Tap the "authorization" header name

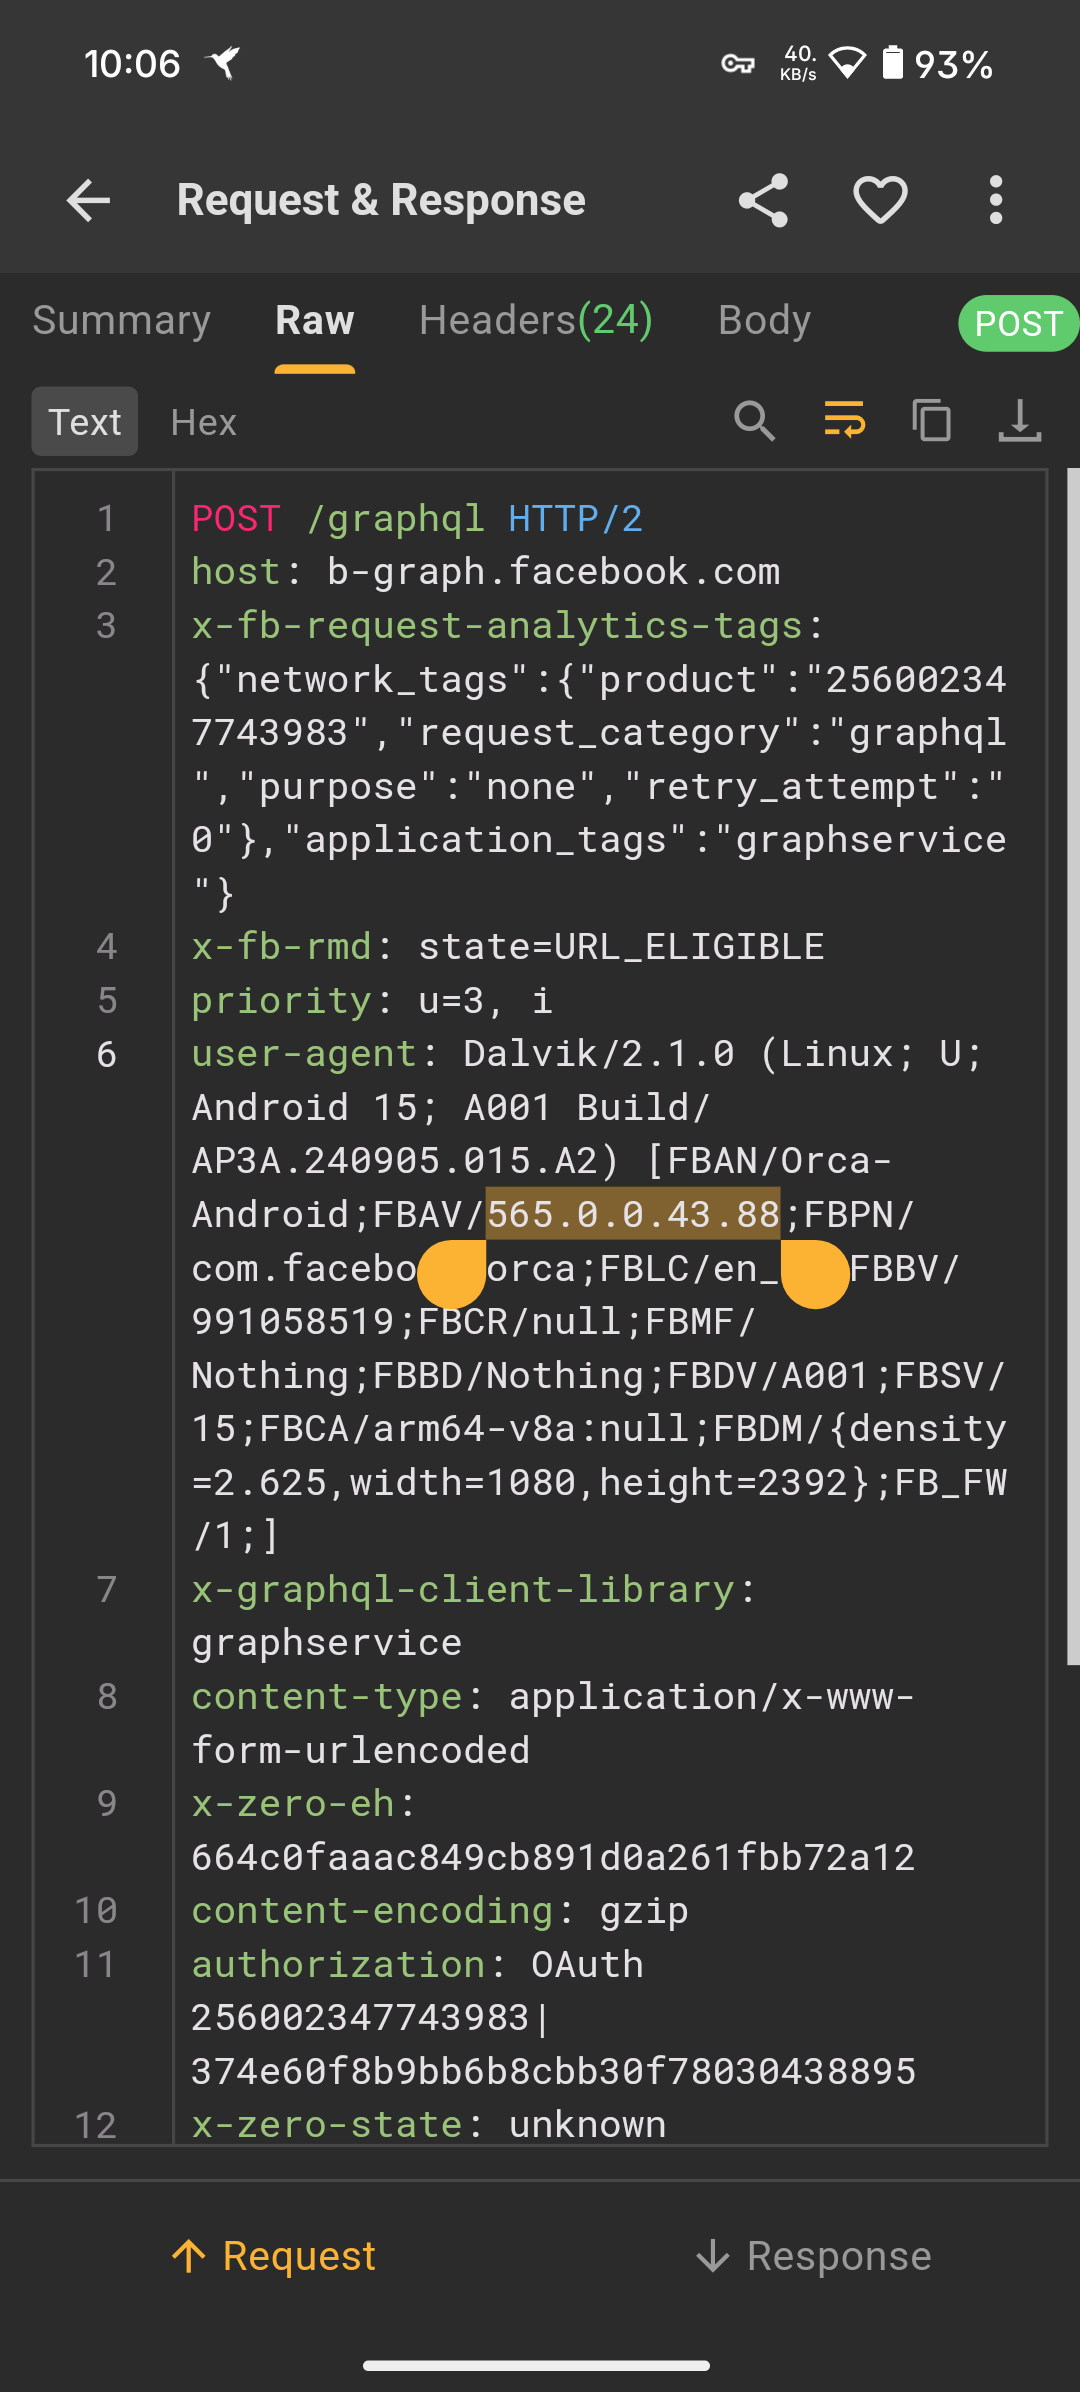338,1964
